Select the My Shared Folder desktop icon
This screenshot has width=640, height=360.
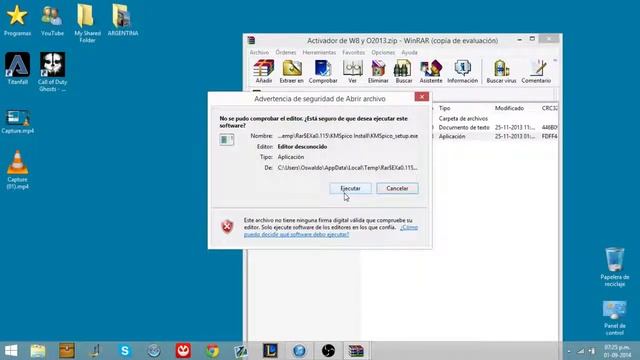click(87, 23)
